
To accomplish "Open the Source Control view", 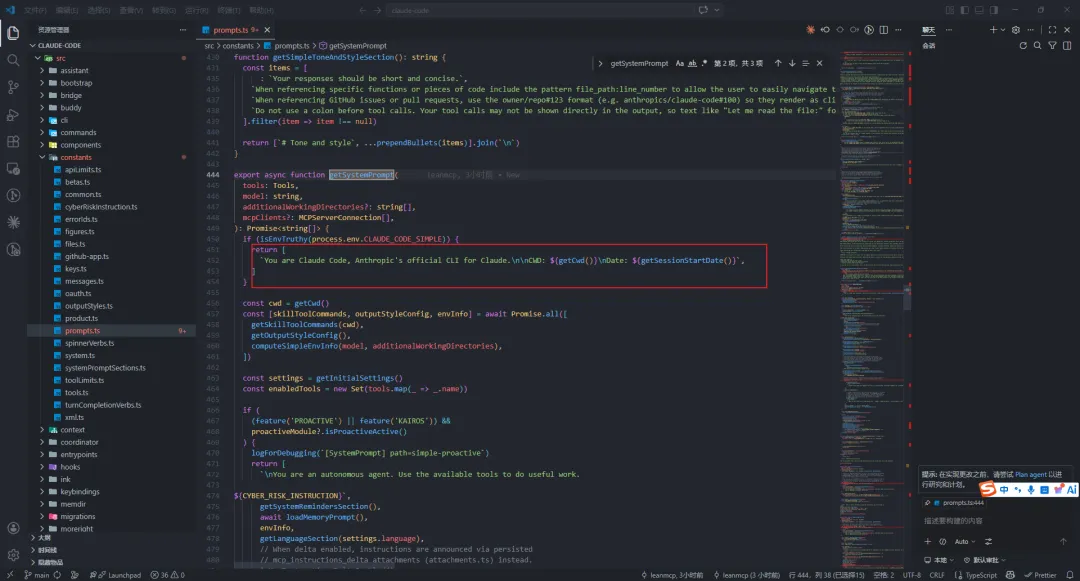I will point(13,87).
